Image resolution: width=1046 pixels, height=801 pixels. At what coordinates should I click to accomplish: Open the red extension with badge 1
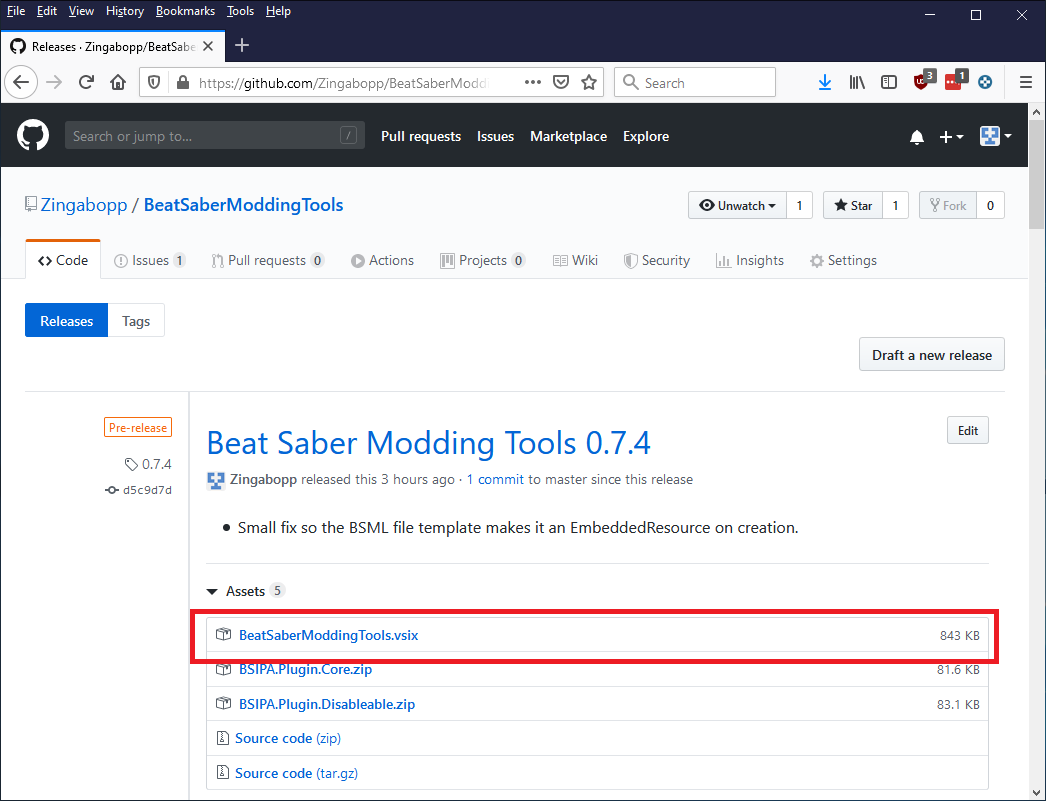point(955,81)
